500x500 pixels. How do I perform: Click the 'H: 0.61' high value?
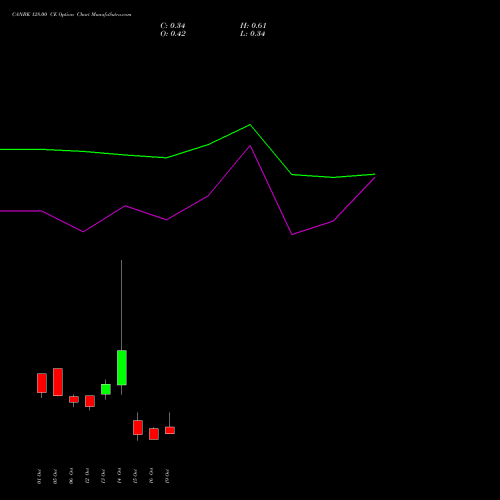pyautogui.click(x=253, y=26)
